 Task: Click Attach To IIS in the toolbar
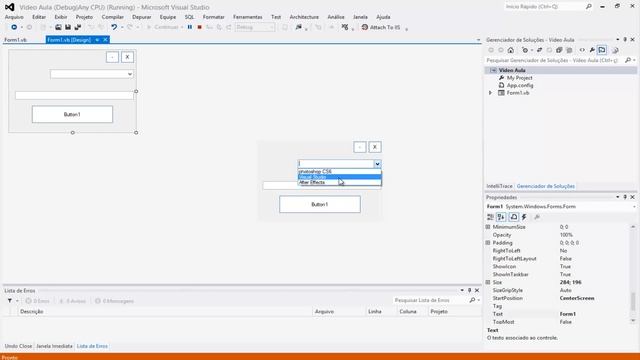pos(380,27)
